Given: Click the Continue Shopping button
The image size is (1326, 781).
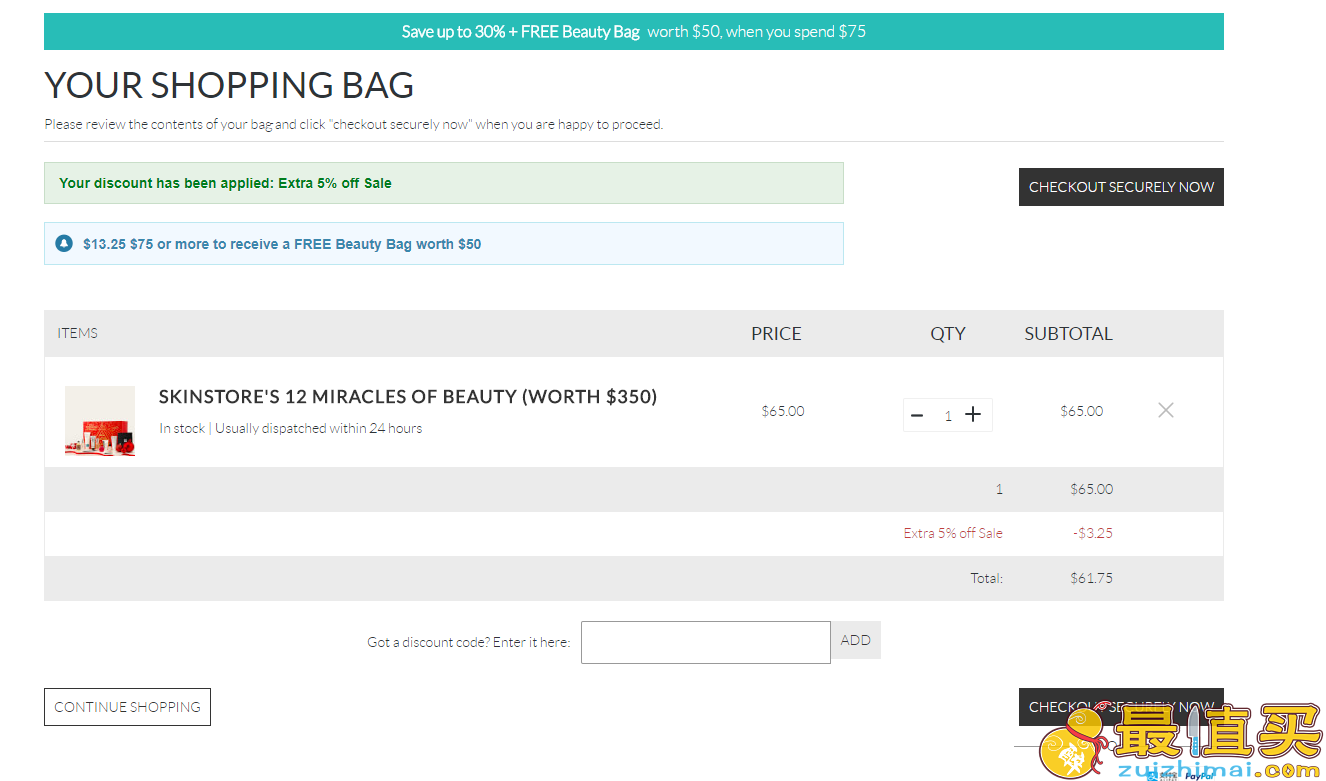Looking at the screenshot, I should 127,707.
